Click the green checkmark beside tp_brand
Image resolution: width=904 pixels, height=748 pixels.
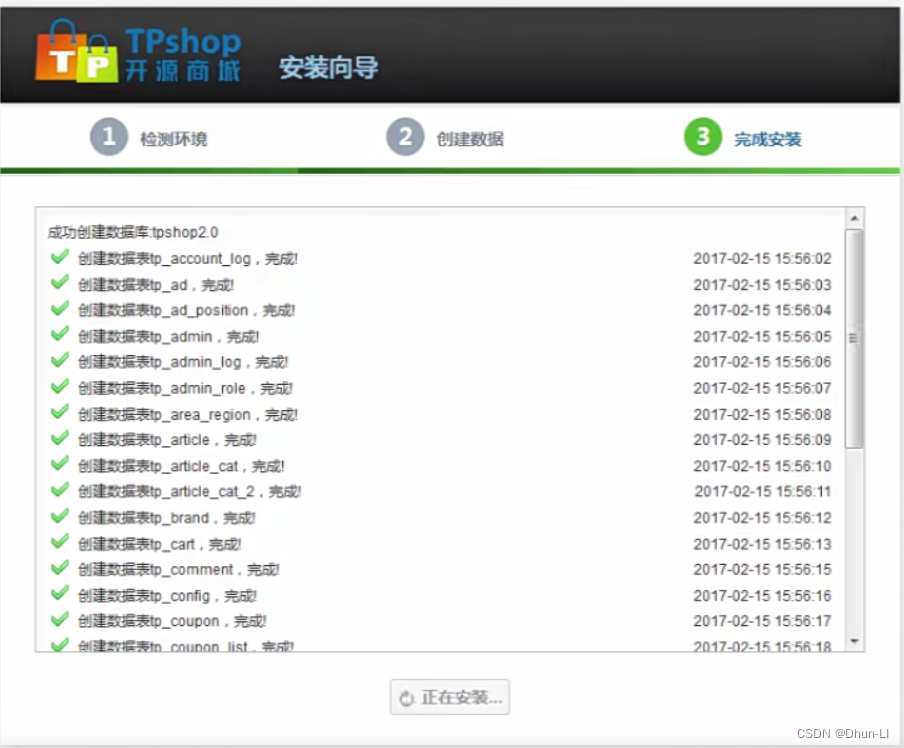pos(57,518)
